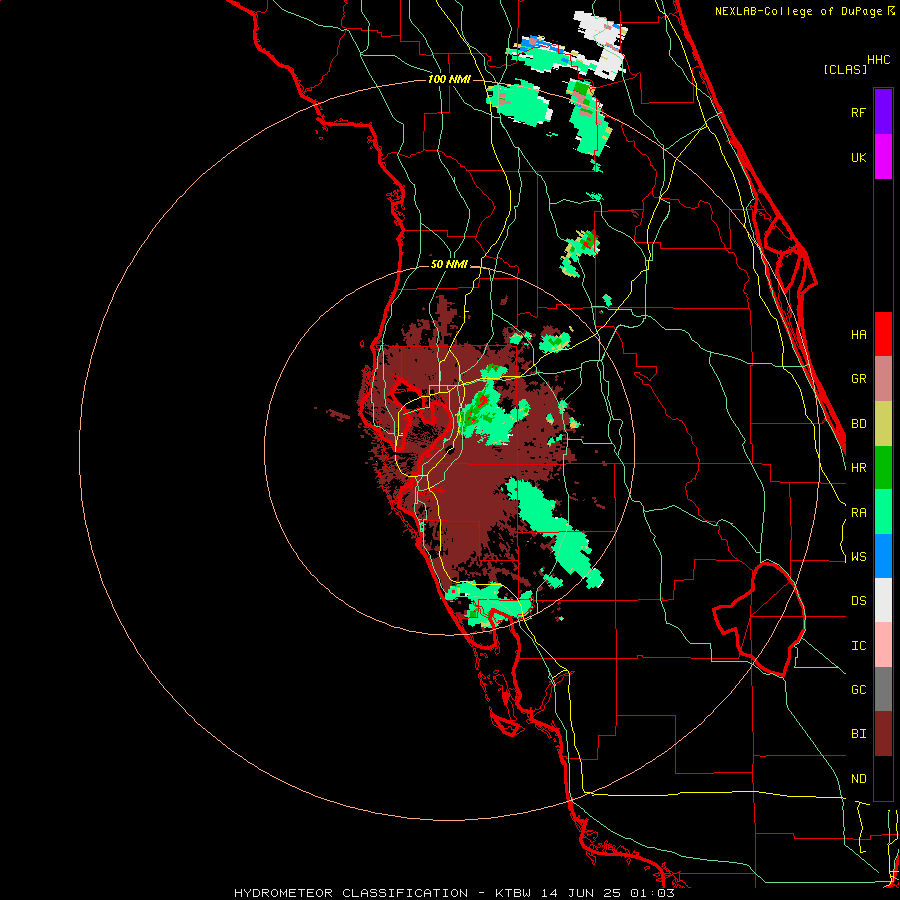Click the RA light green legend swatch
The height and width of the screenshot is (900, 900).
click(x=883, y=512)
